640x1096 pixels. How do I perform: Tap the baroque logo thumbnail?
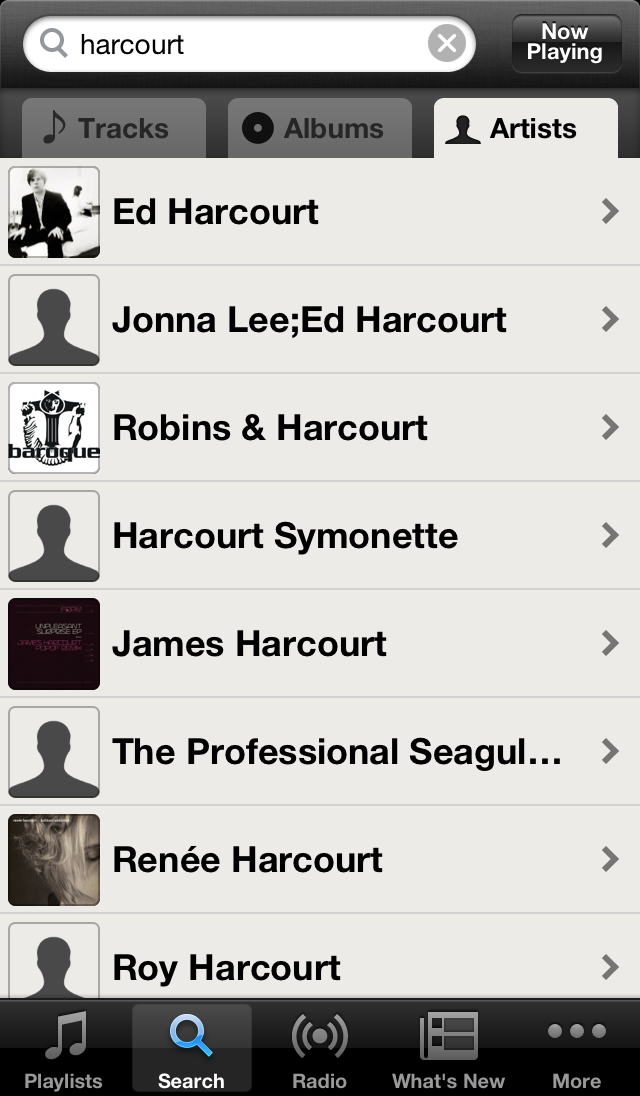coord(54,428)
